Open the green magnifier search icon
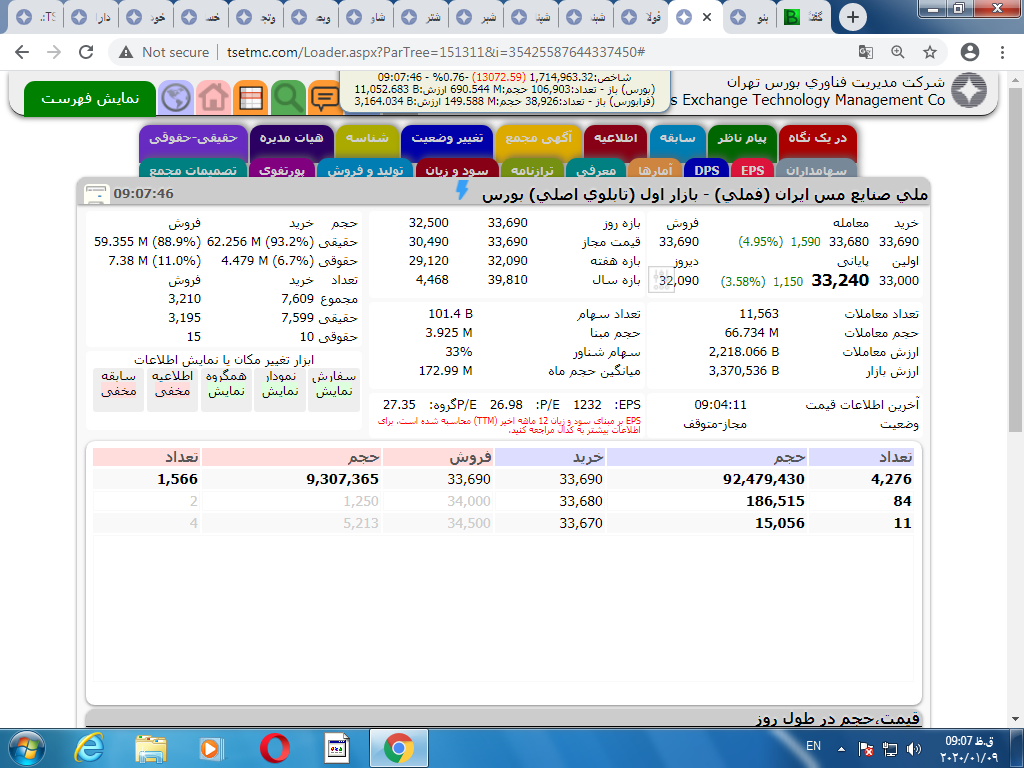 click(x=288, y=98)
